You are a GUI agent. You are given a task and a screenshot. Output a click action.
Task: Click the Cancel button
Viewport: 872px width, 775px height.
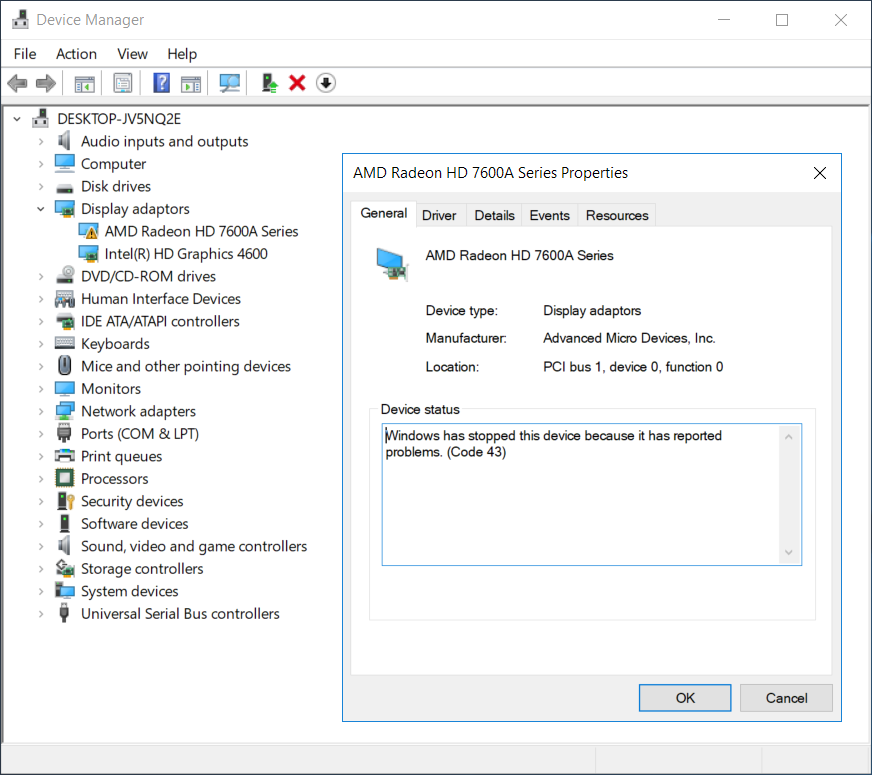[786, 698]
